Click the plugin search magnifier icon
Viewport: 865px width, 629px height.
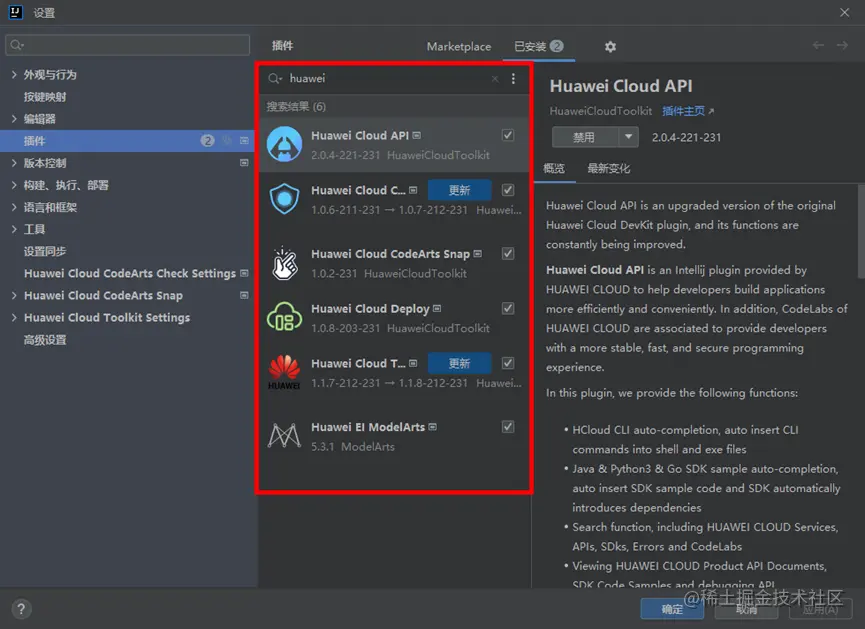[274, 78]
